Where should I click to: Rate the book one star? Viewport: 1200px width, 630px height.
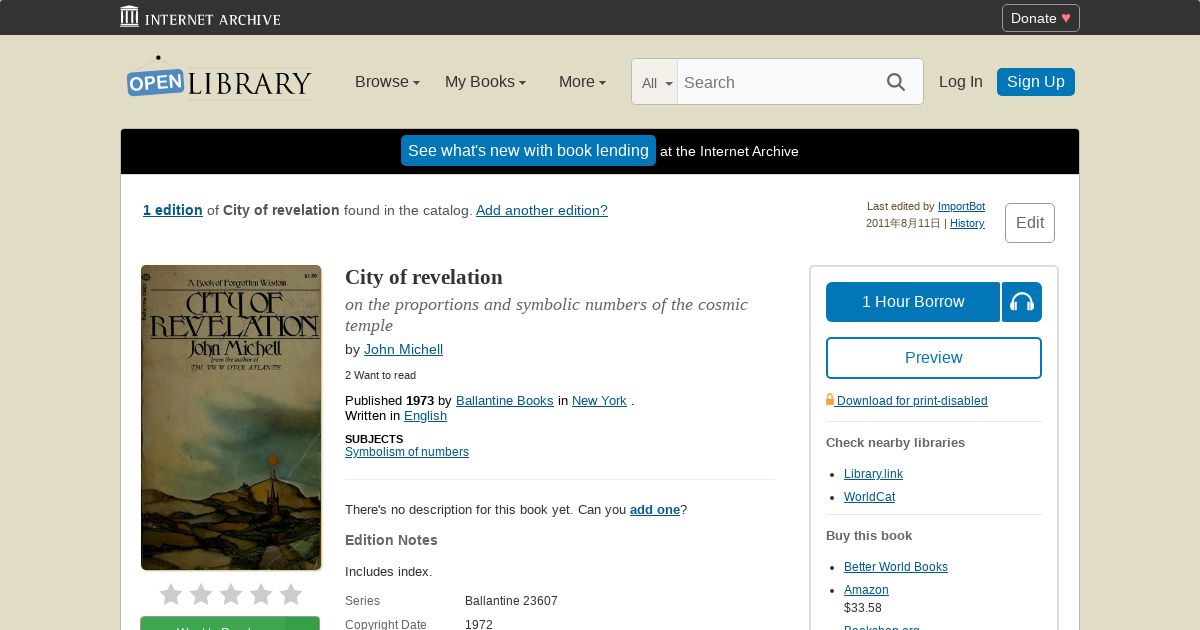pos(171,595)
